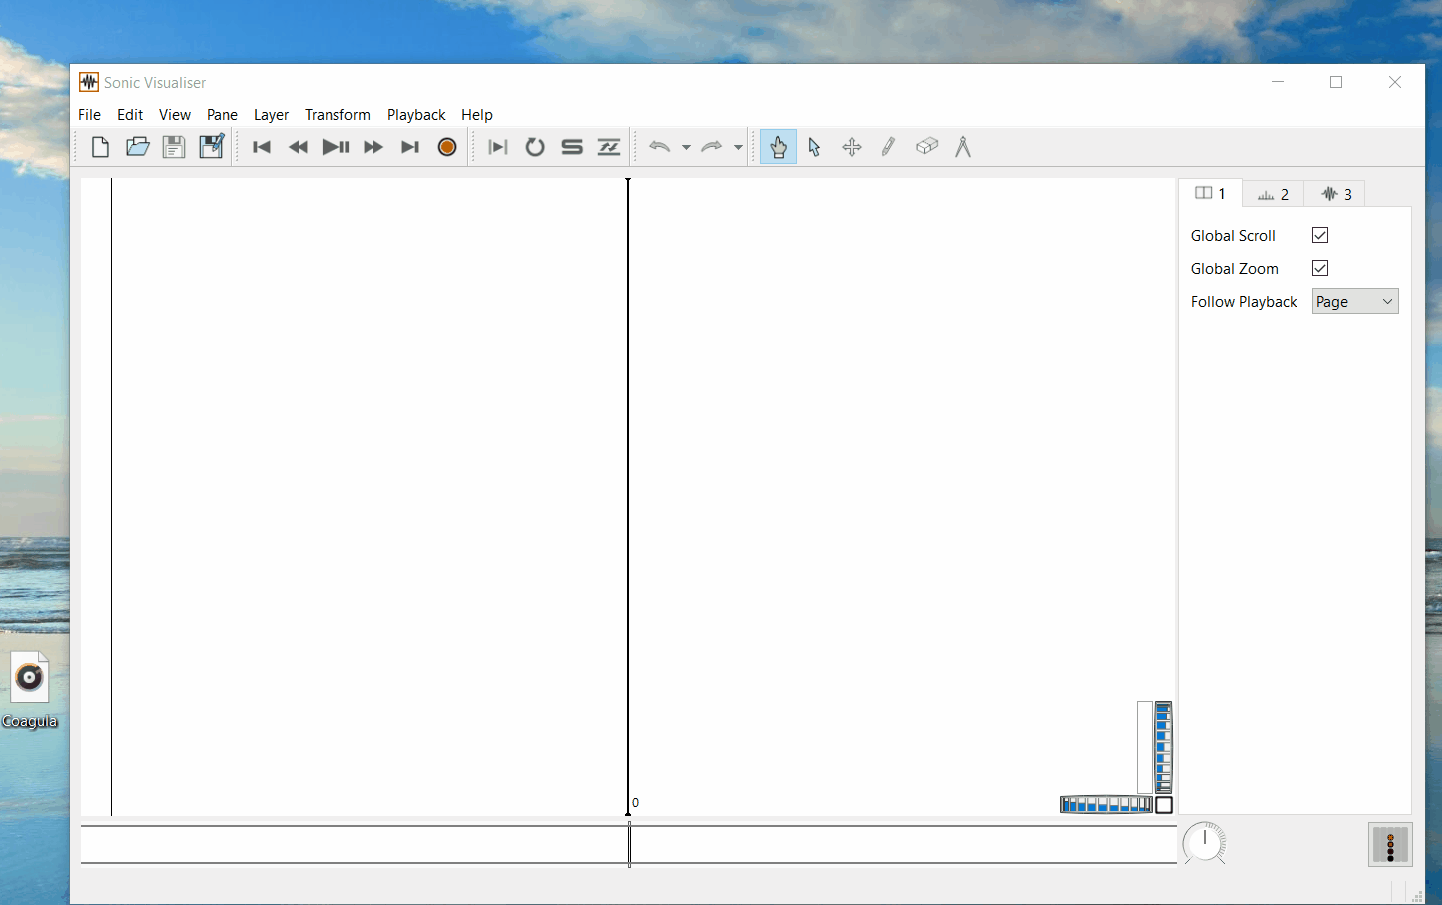Toggle Play/Pause playback

pyautogui.click(x=336, y=147)
